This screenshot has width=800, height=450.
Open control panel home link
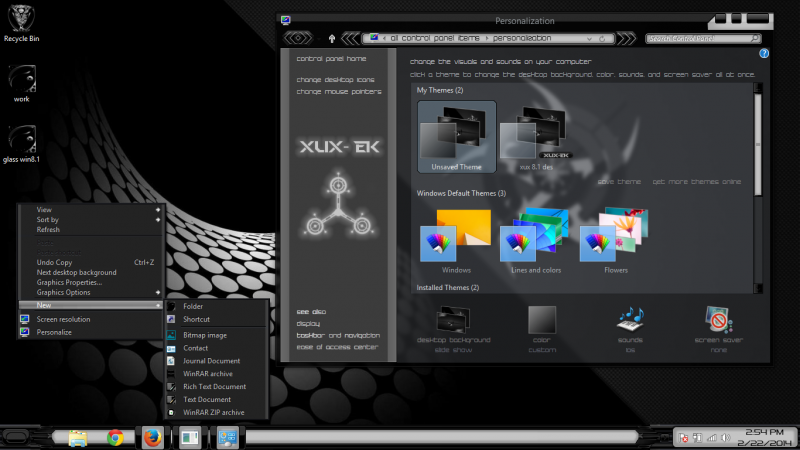(x=331, y=59)
